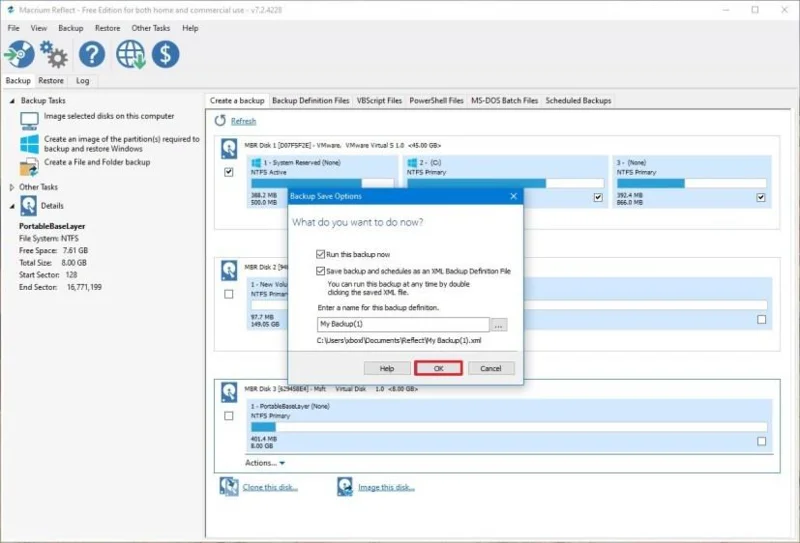
Task: Click Create a File and Folder backup
Action: tap(97, 162)
